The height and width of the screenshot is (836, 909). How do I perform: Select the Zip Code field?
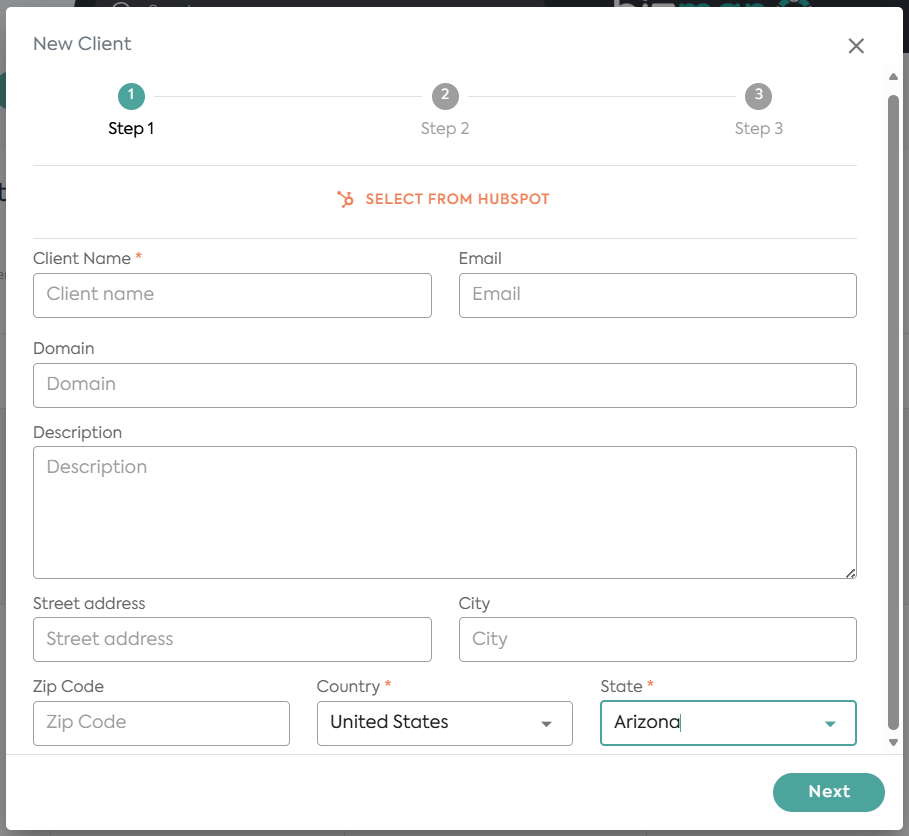coord(161,723)
